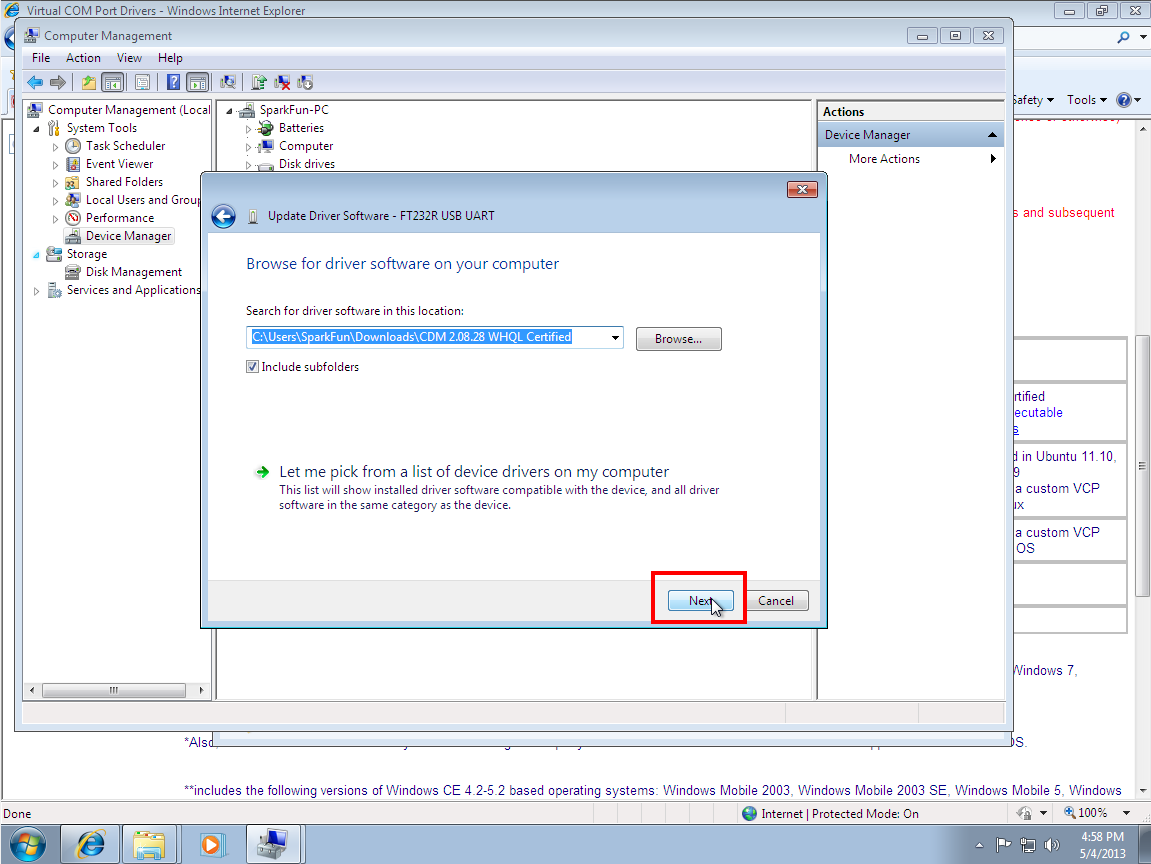The width and height of the screenshot is (1151, 864).
Task: Click the update driver software toolbar icon
Action: 258,82
